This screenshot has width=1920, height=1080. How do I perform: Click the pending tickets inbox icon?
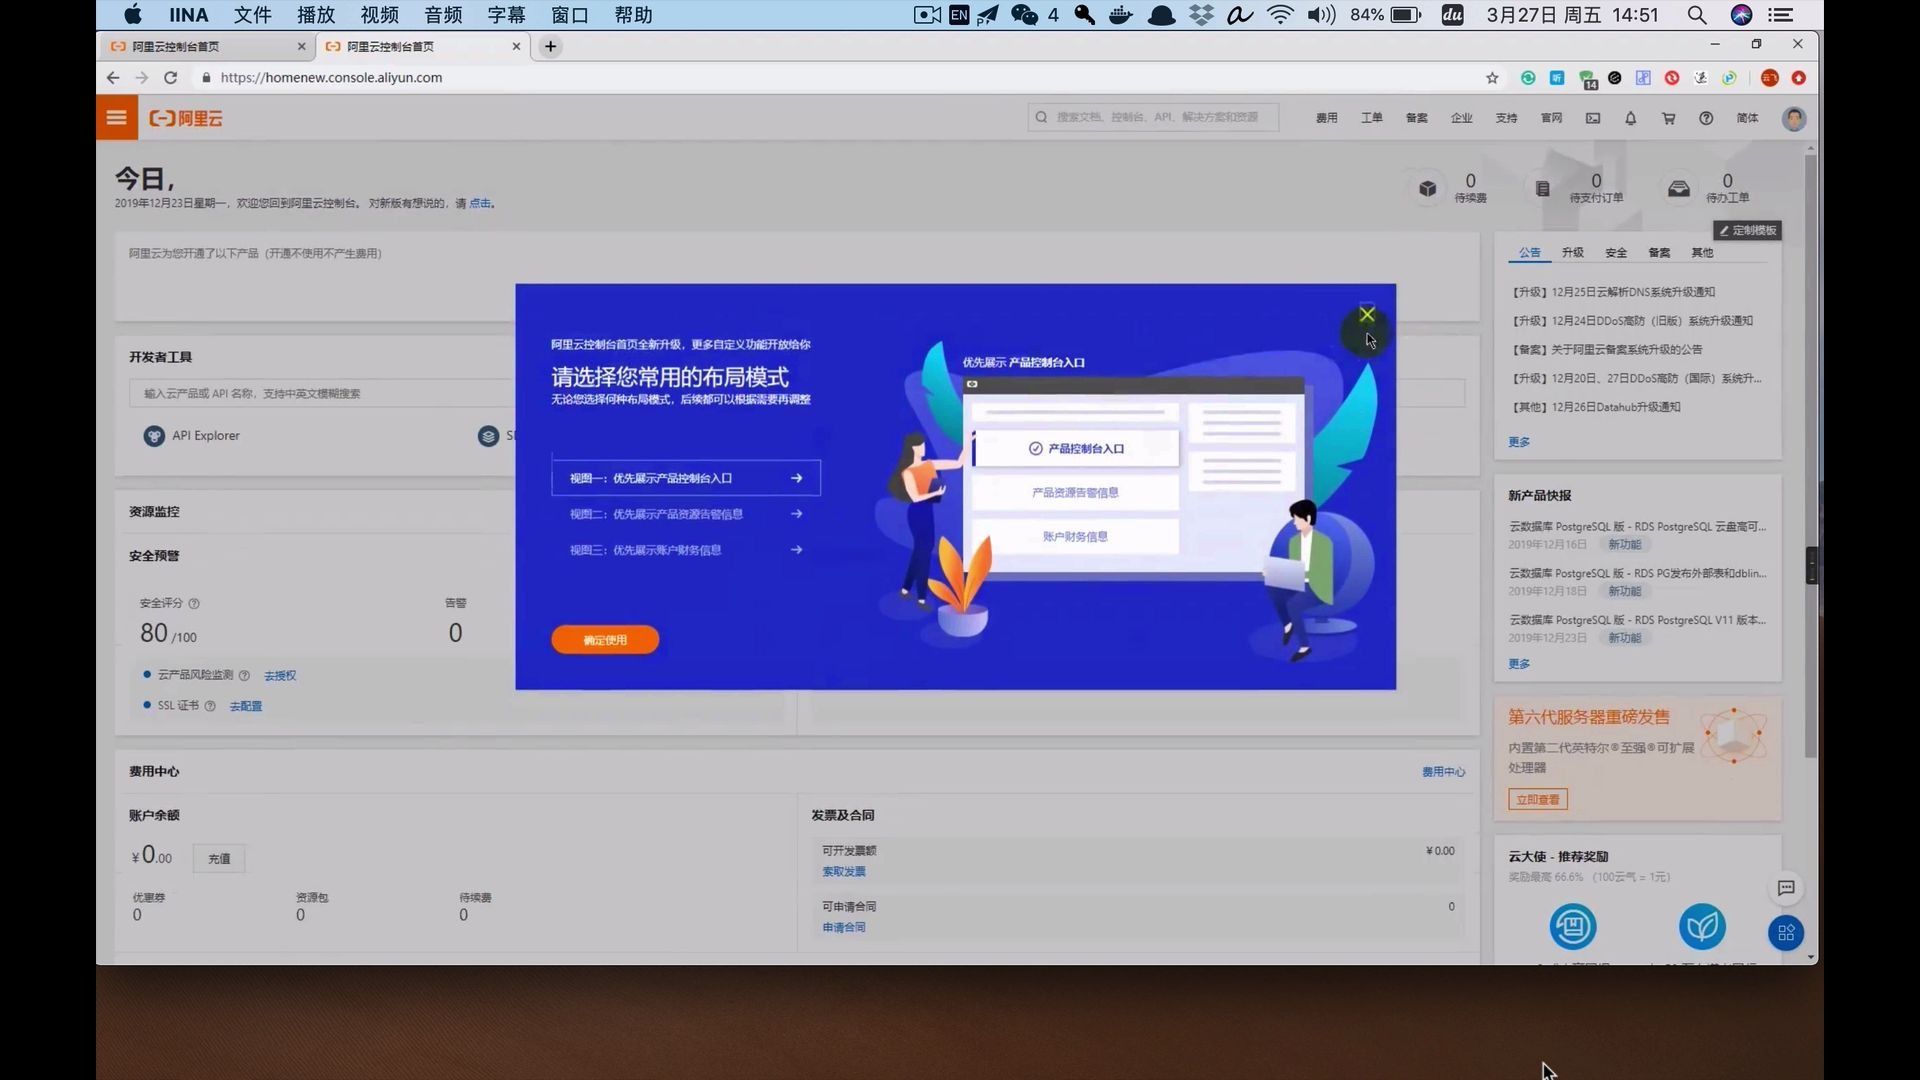pyautogui.click(x=1679, y=188)
